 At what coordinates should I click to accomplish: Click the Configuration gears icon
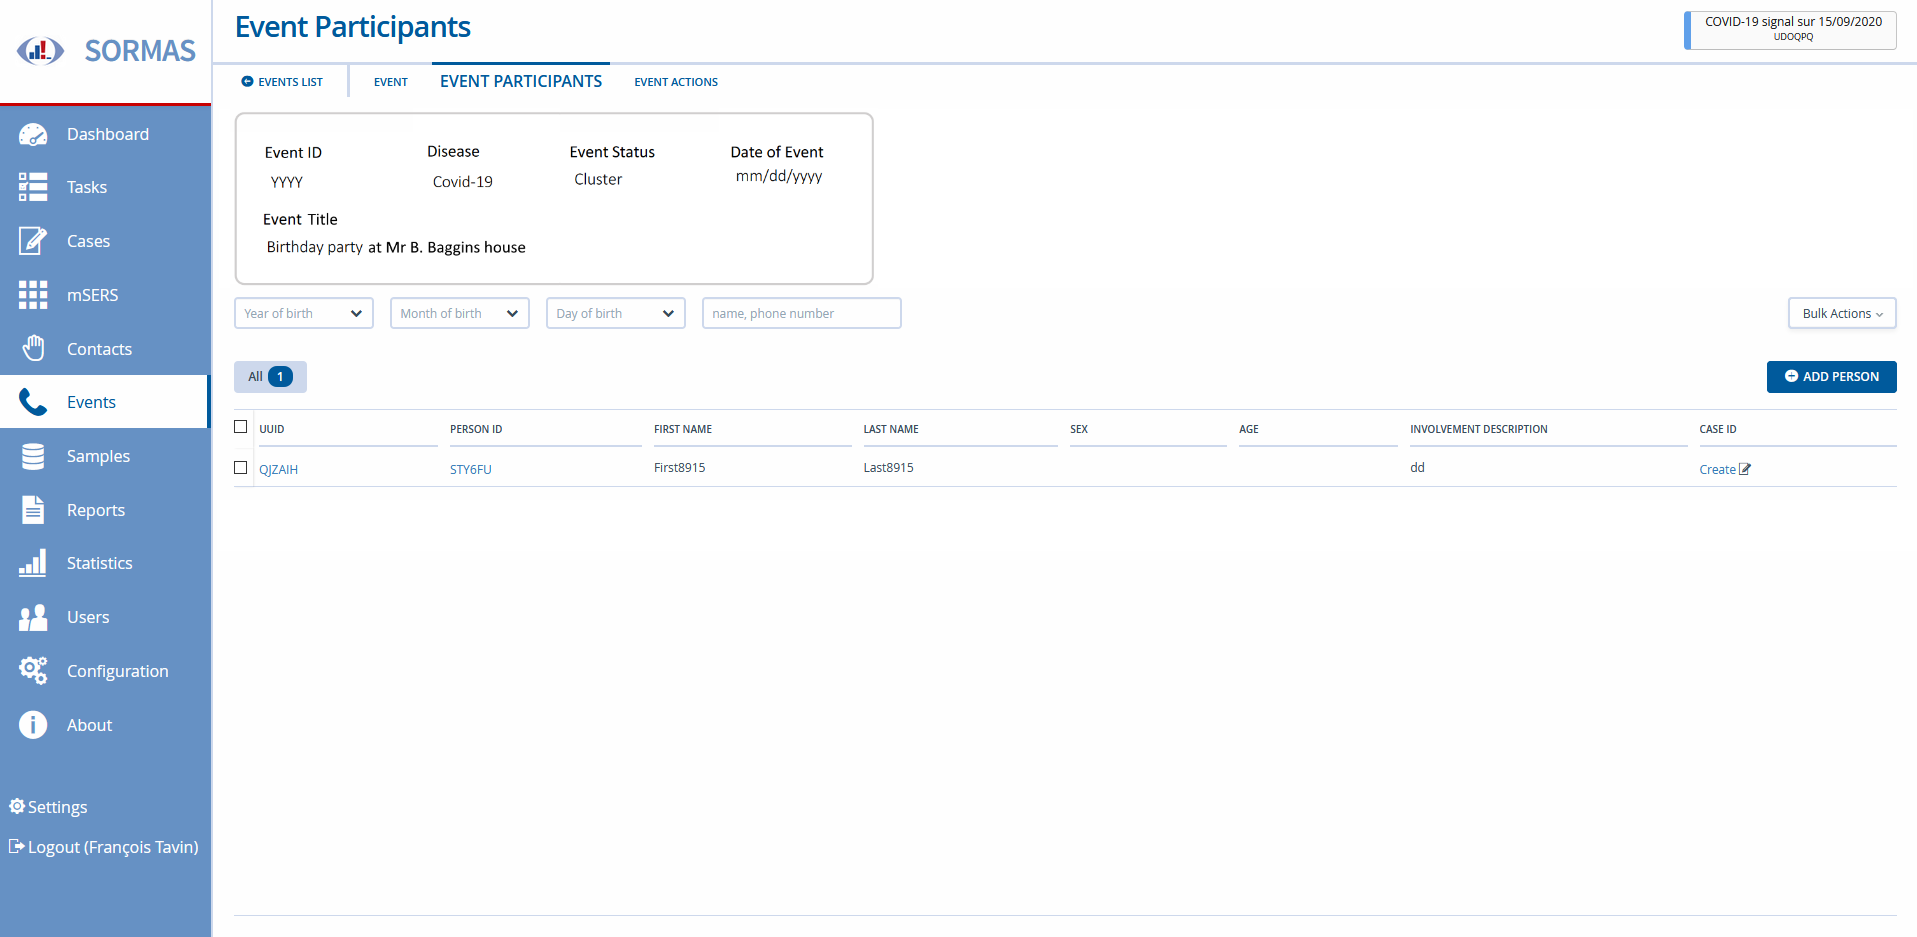click(x=33, y=671)
